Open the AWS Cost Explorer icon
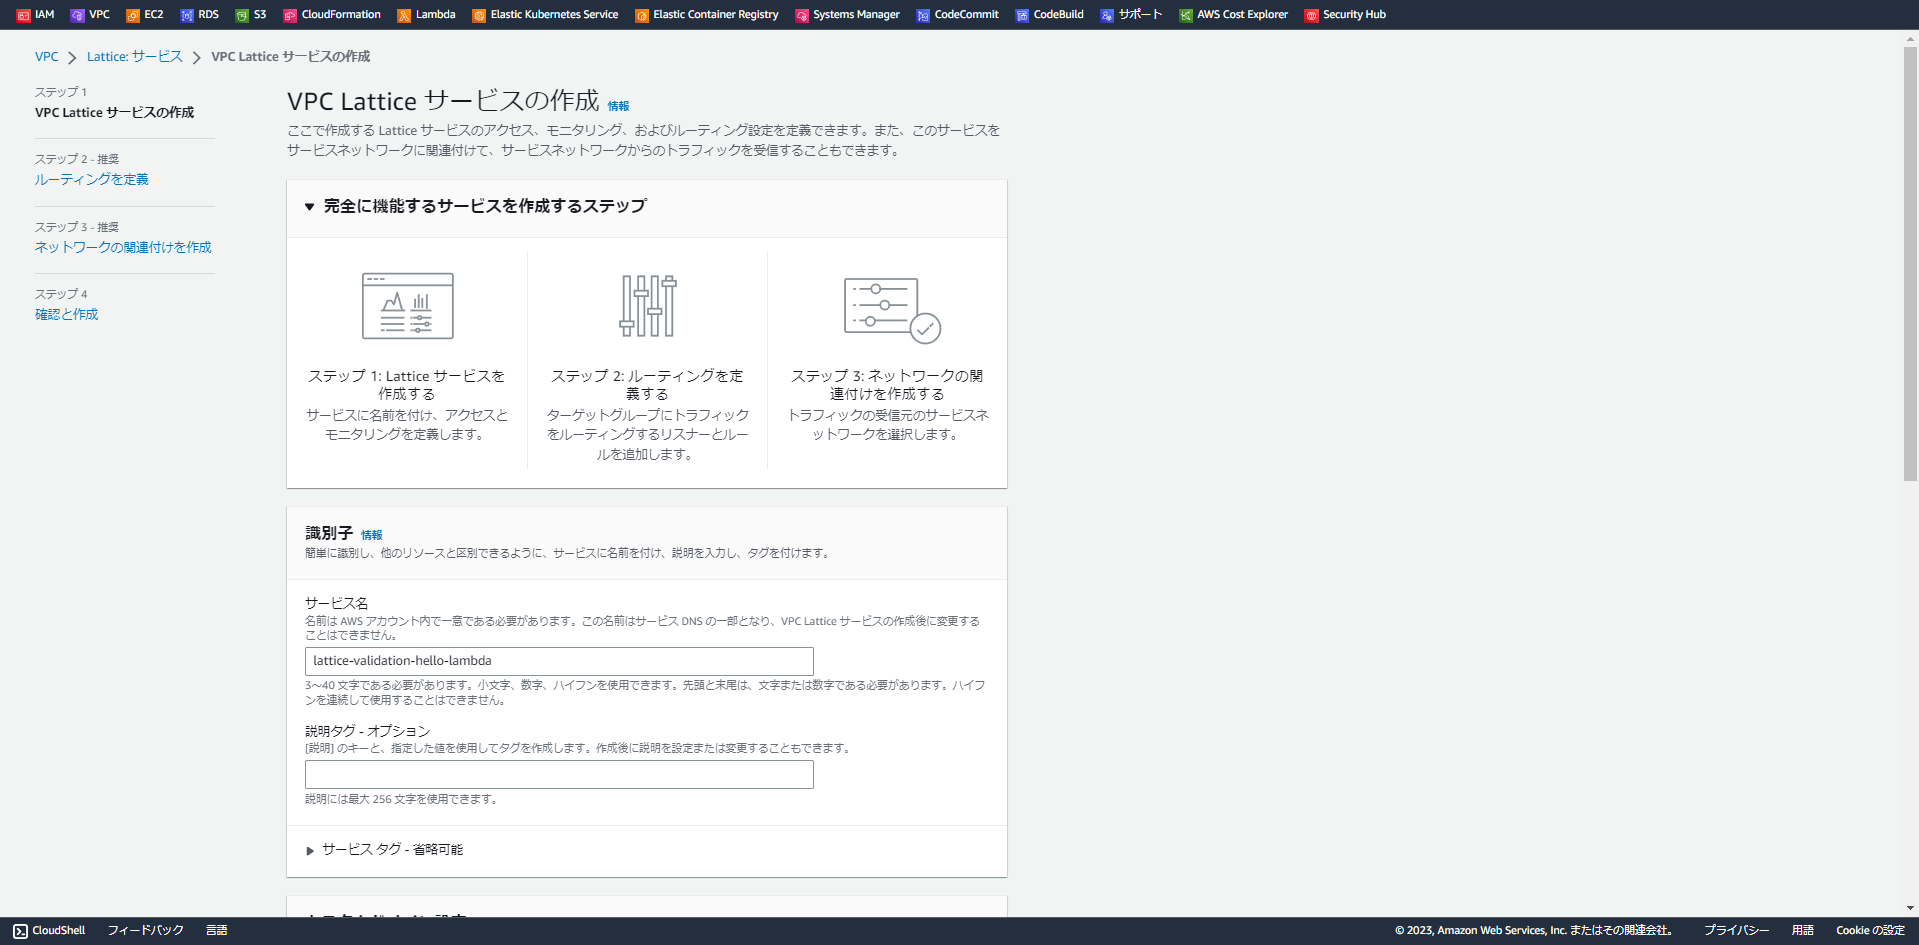 click(1186, 15)
